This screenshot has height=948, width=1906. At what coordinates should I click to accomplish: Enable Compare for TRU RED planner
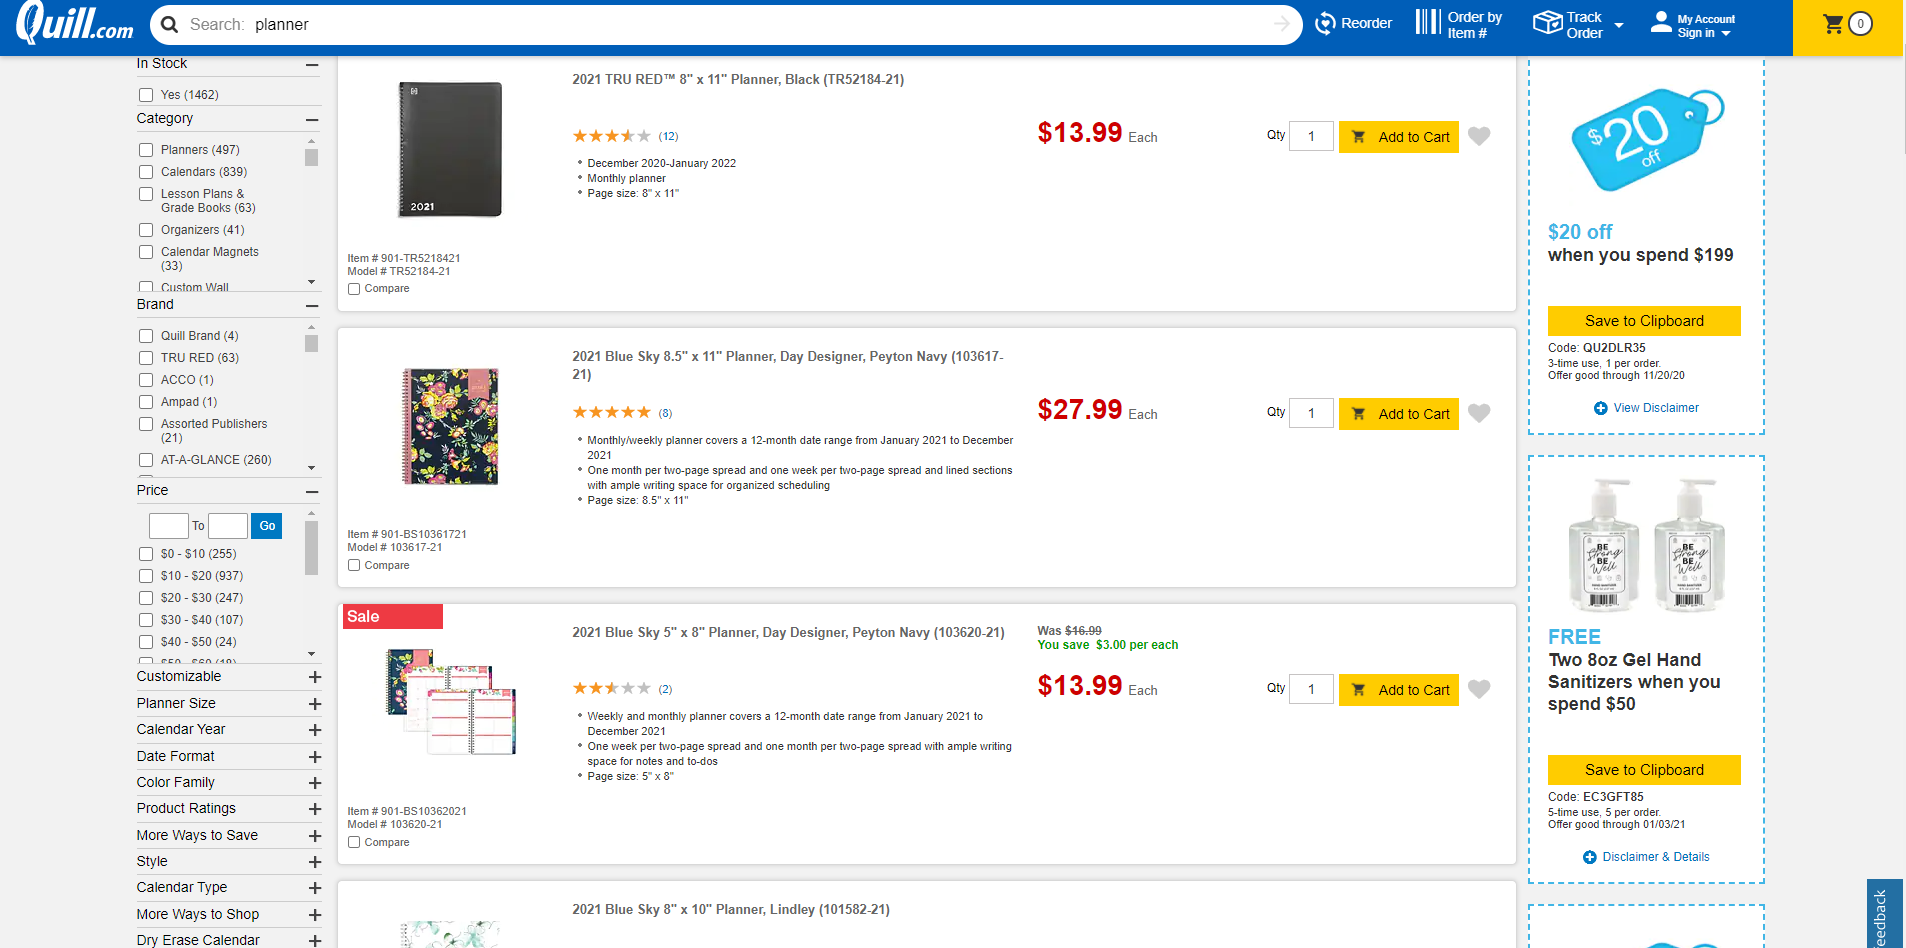coord(354,289)
